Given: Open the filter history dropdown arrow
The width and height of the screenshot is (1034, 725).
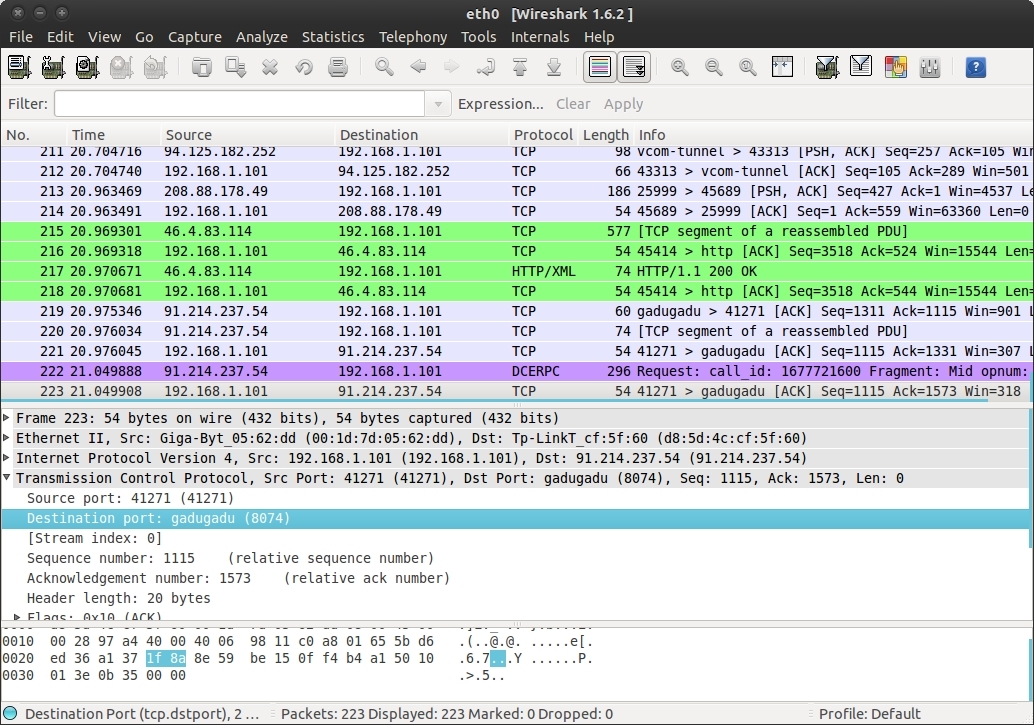Looking at the screenshot, I should [x=438, y=104].
